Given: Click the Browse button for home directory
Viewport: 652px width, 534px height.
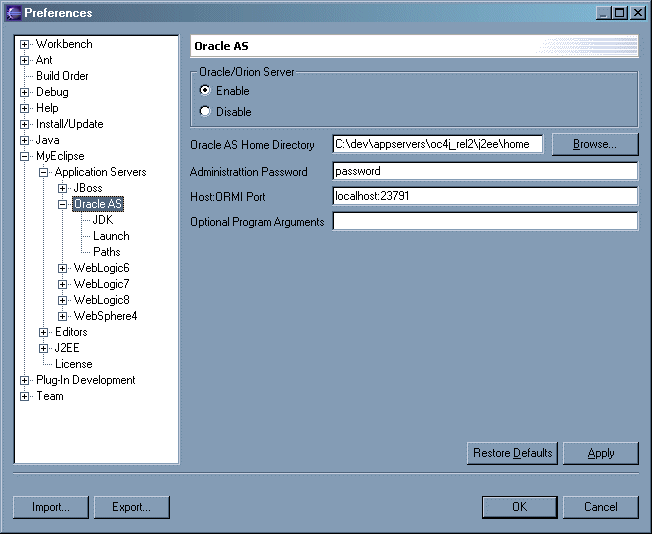Looking at the screenshot, I should pos(595,144).
